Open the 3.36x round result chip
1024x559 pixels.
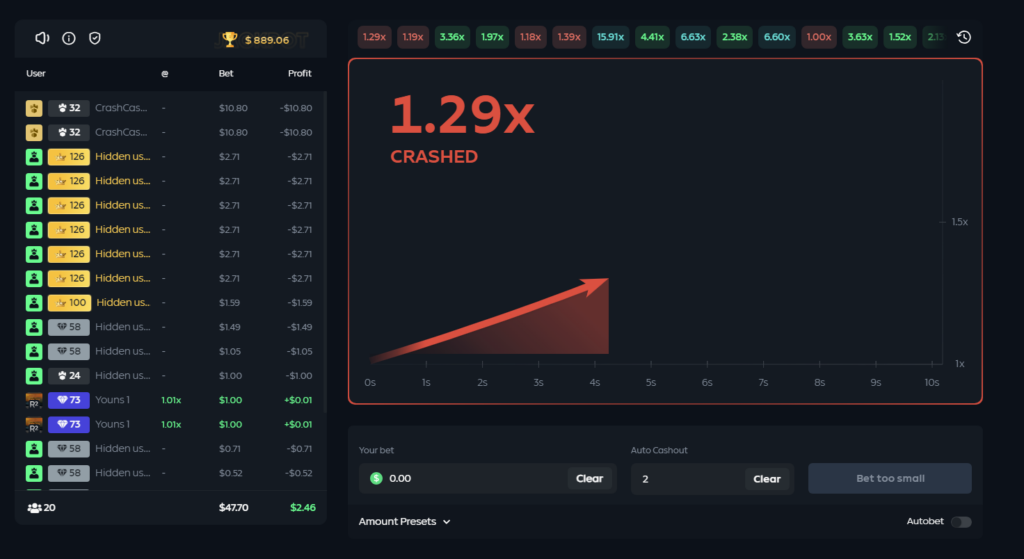(452, 37)
